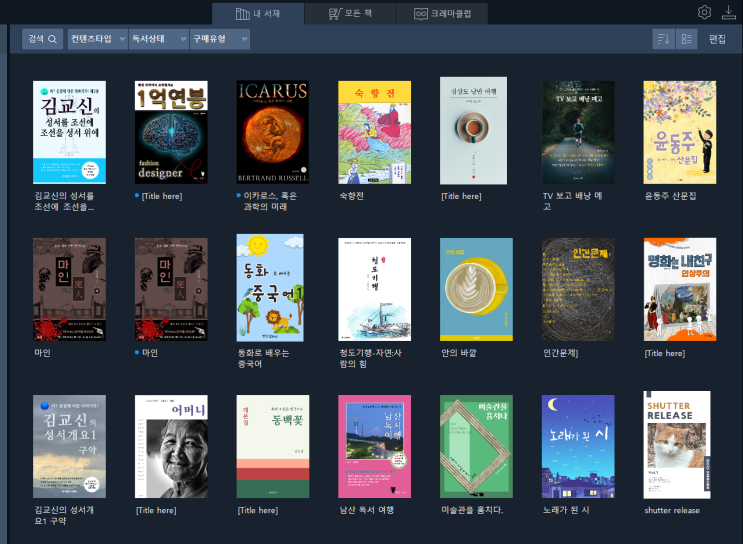Open the 미술관을 훔치다 green cover
Image resolution: width=743 pixels, height=544 pixels.
476,446
